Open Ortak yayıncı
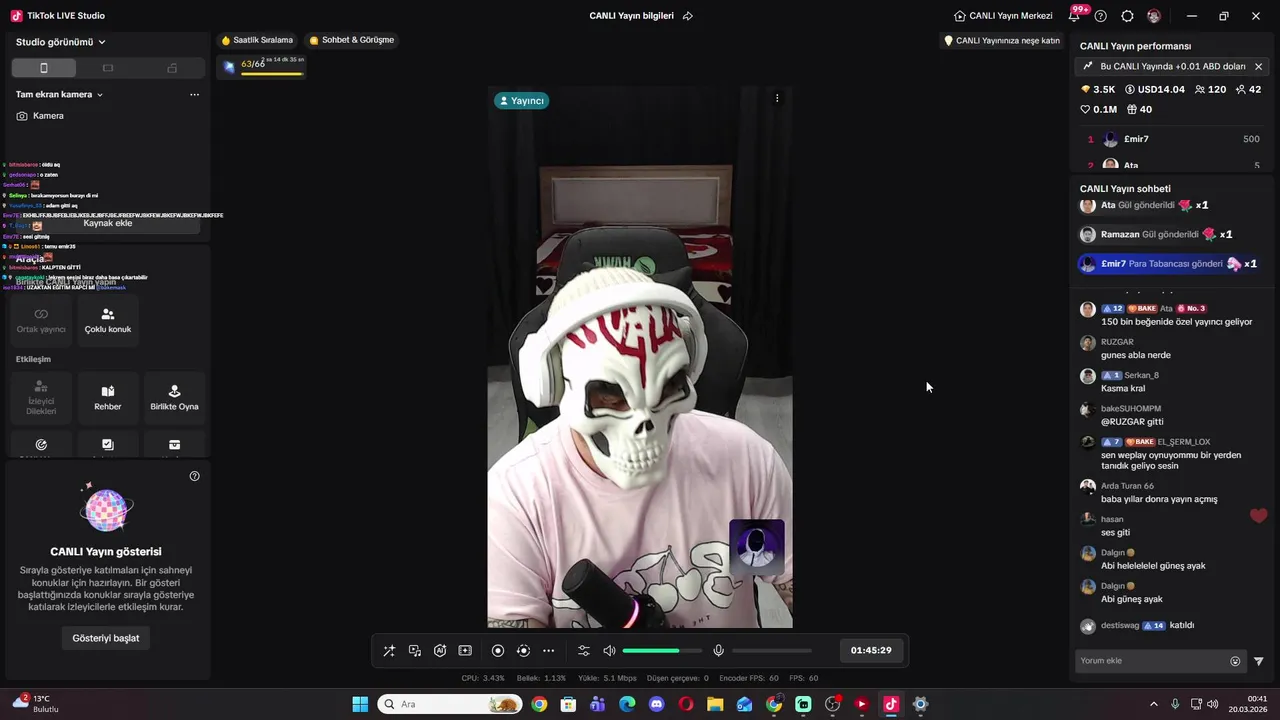 41,320
